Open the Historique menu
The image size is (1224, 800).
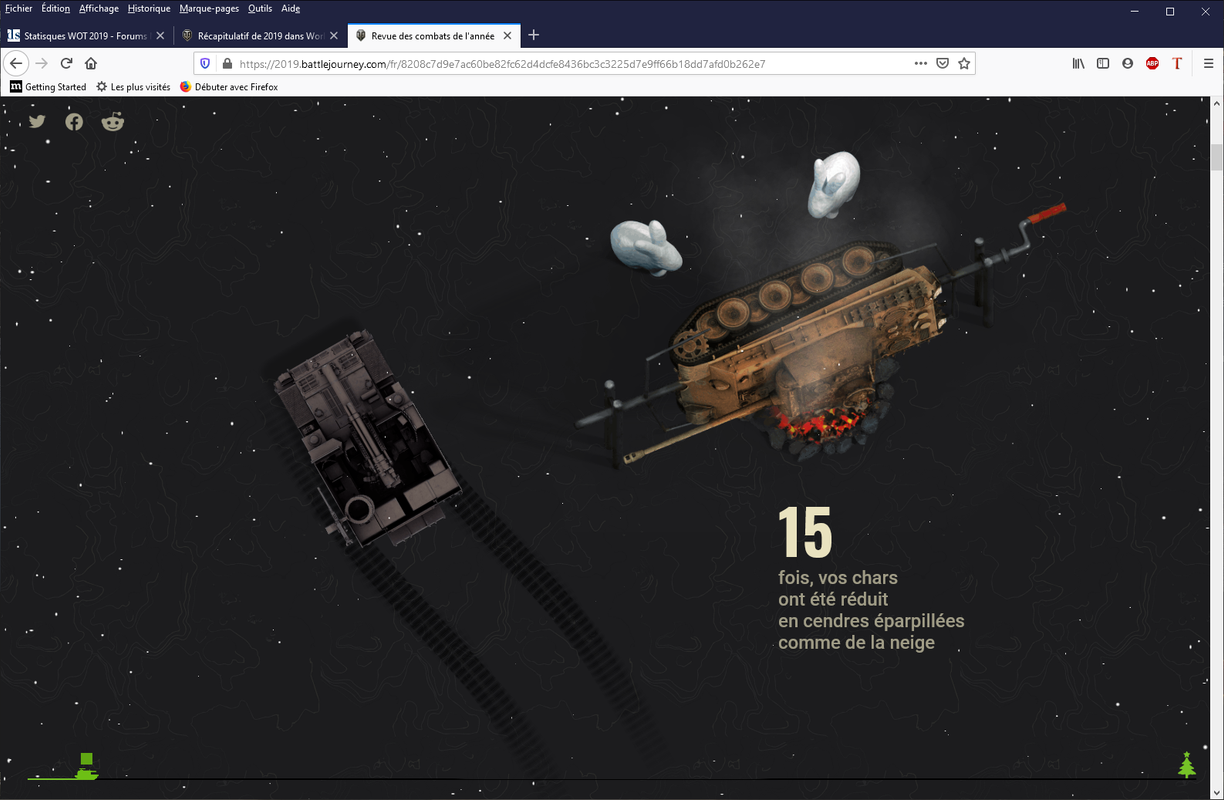coord(149,8)
